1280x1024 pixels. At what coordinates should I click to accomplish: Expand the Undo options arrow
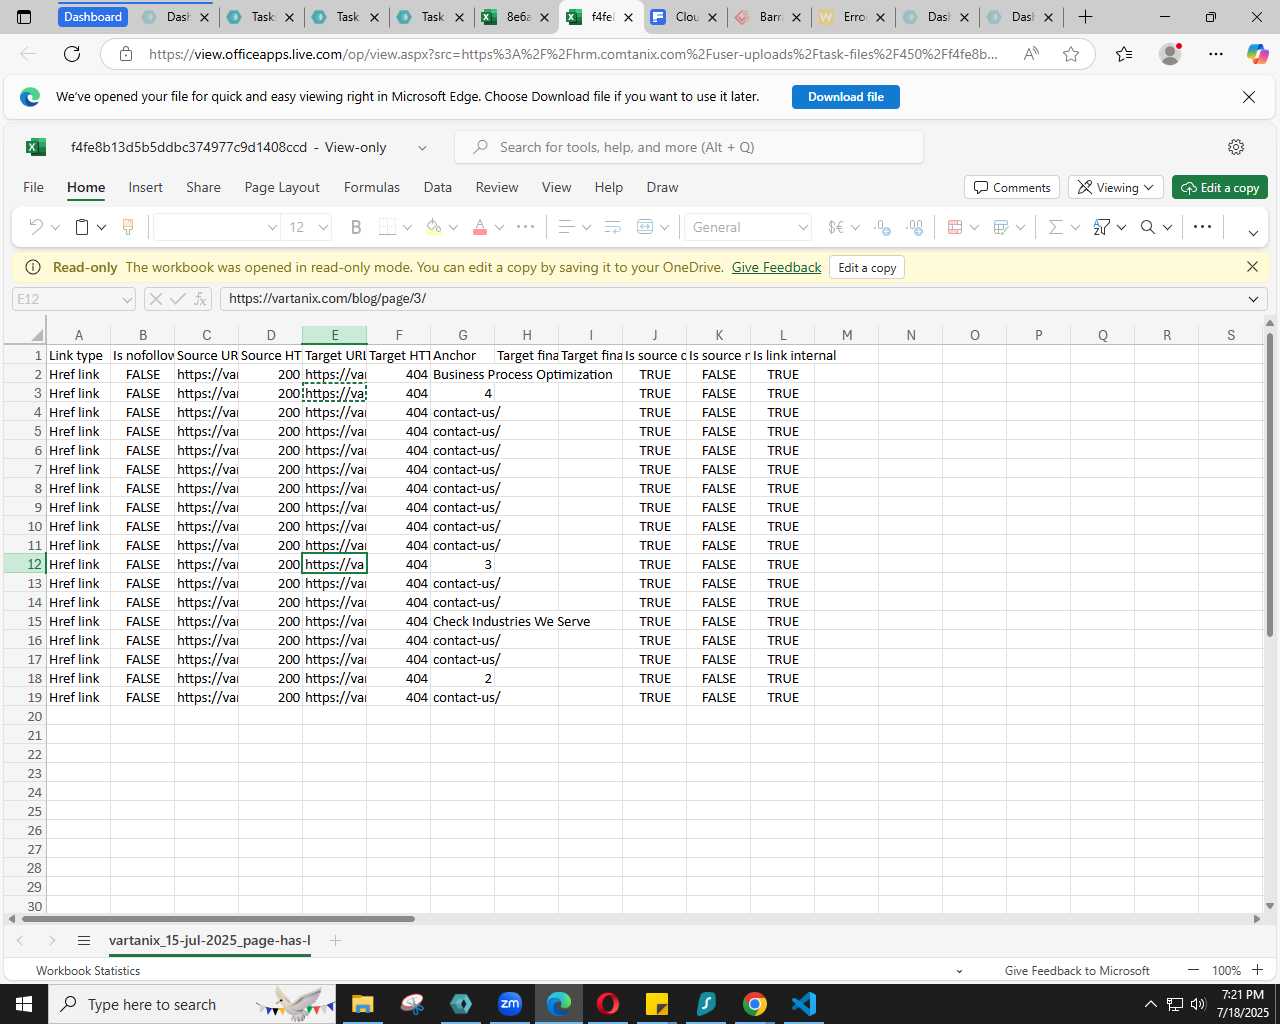tap(56, 228)
